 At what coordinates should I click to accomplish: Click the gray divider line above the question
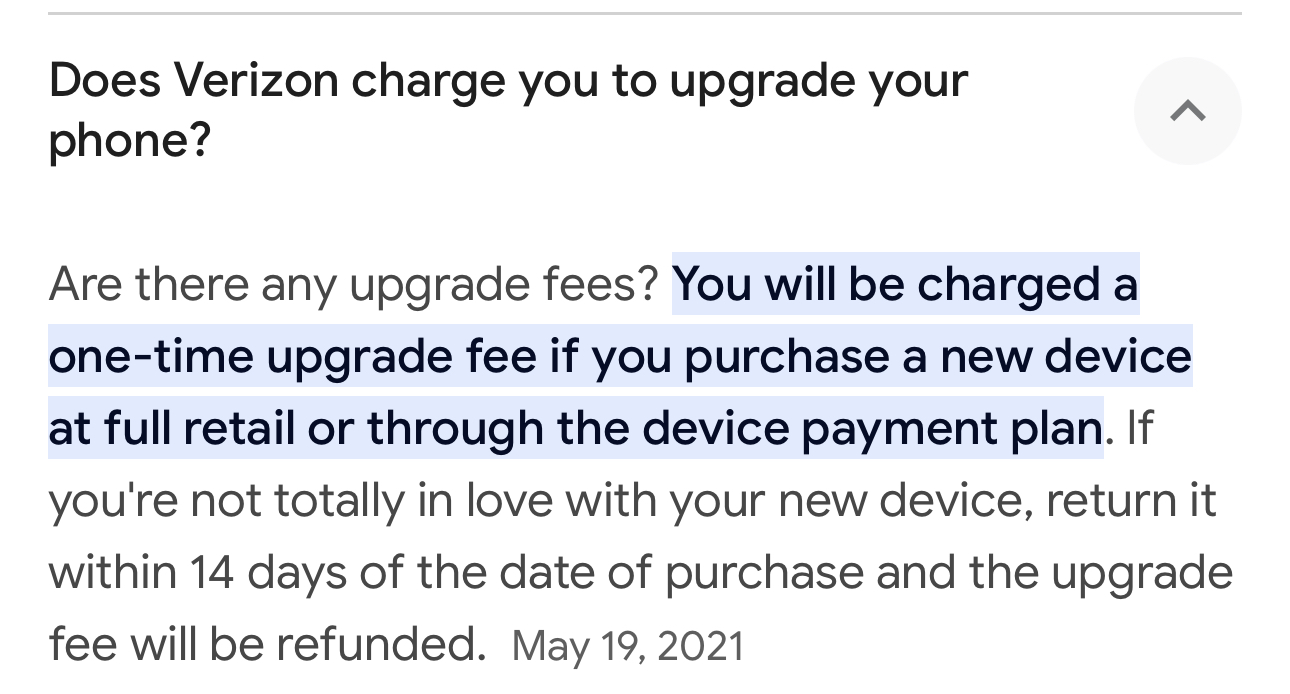point(645,14)
